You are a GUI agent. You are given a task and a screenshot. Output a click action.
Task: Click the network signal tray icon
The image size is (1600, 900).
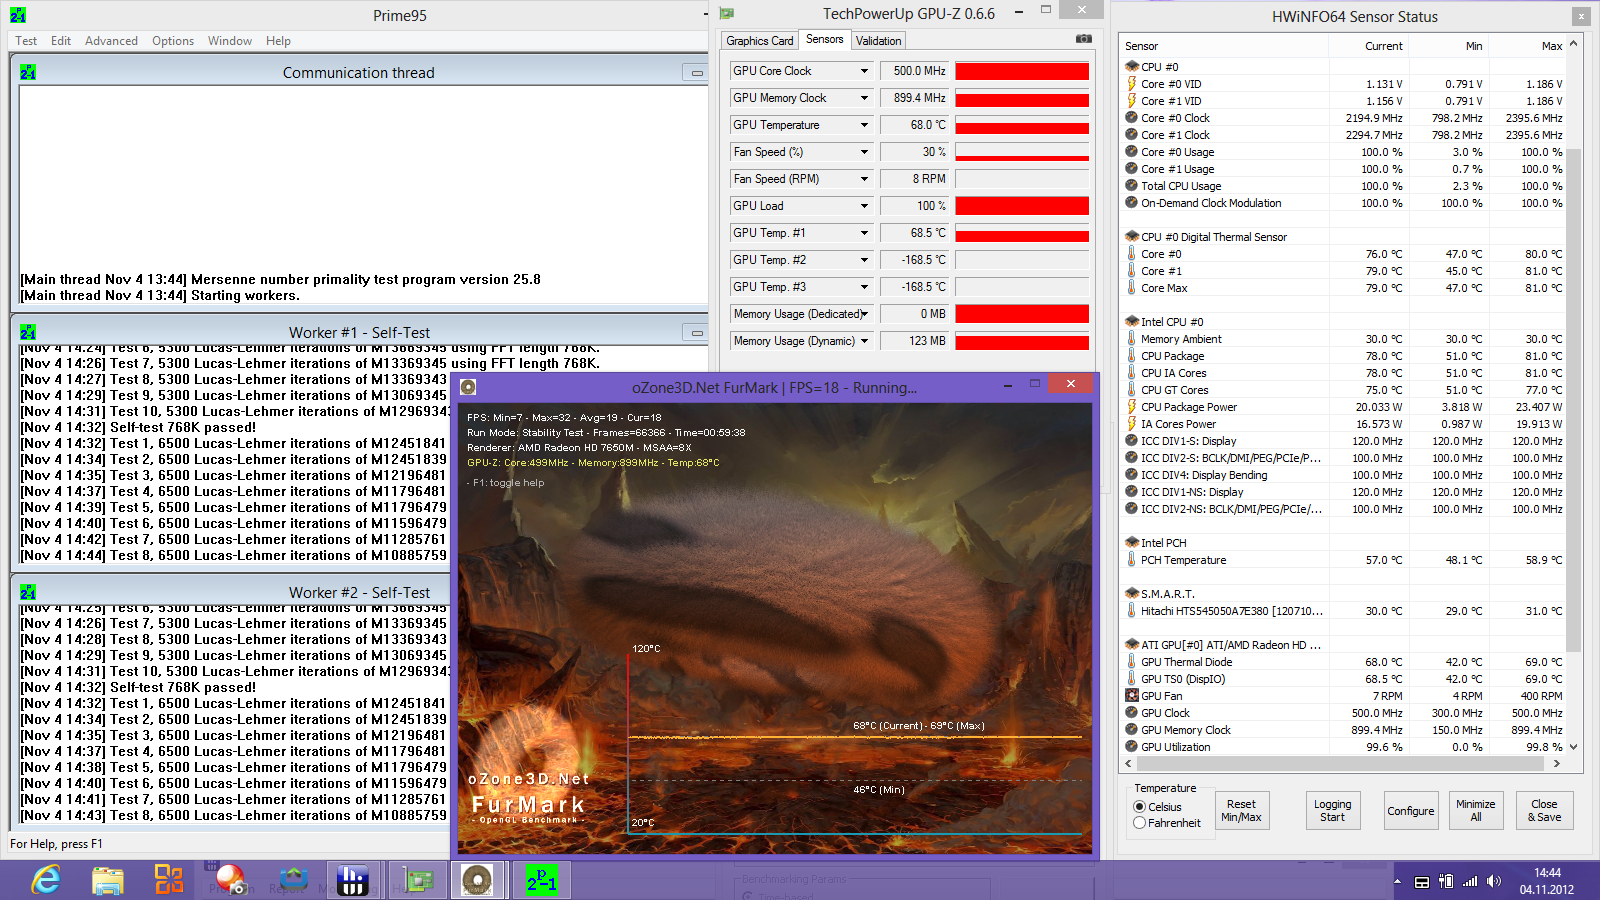(x=1470, y=881)
